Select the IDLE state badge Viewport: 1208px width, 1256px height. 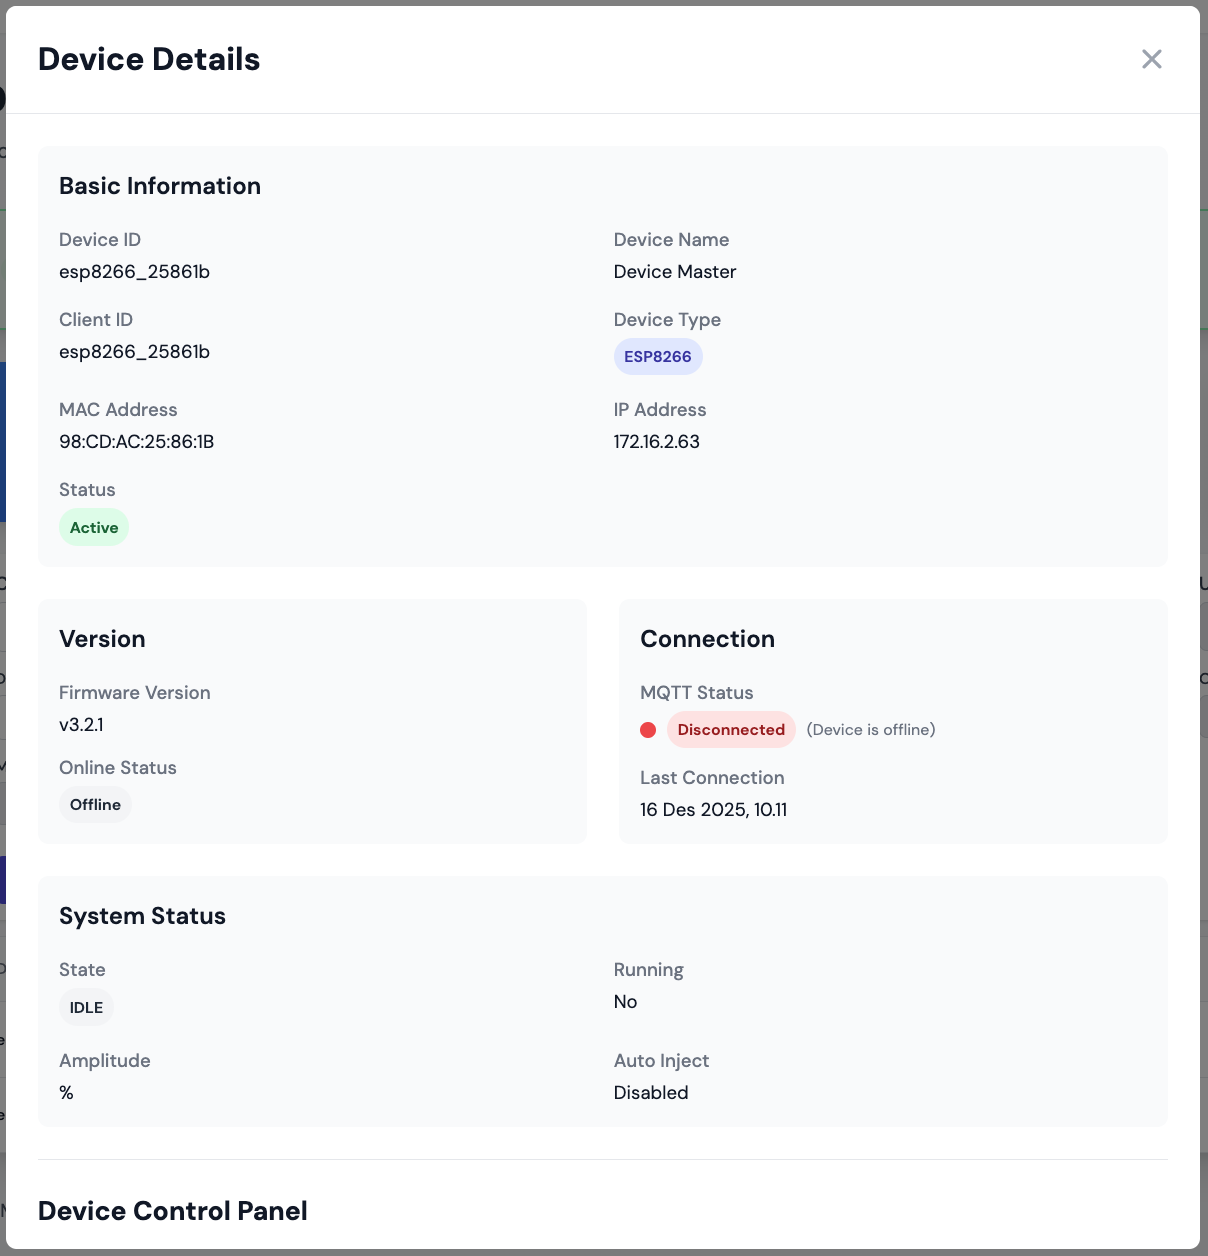86,1007
